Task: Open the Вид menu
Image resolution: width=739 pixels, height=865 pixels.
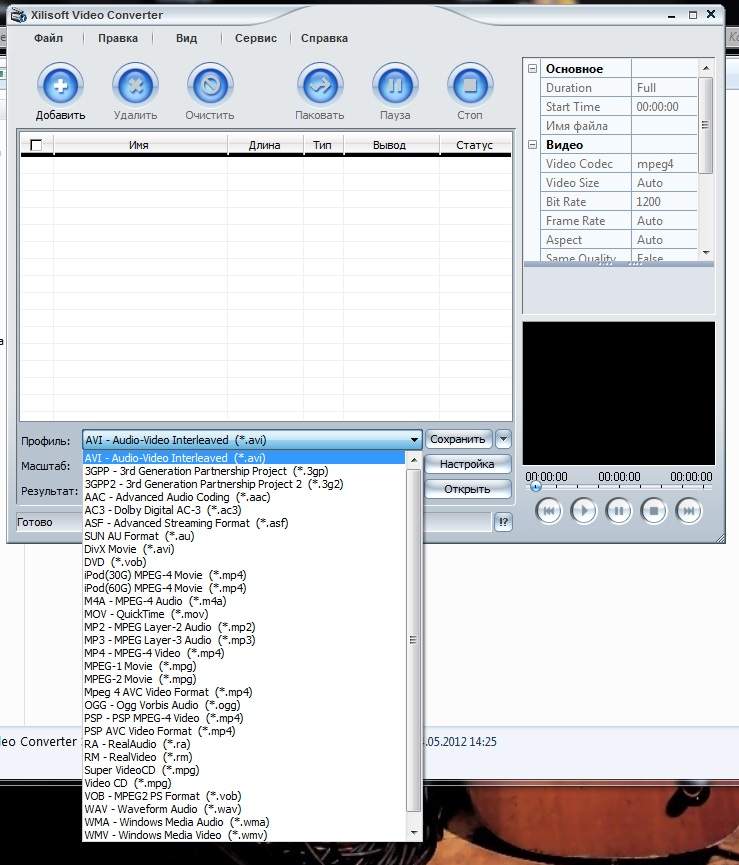Action: 186,38
